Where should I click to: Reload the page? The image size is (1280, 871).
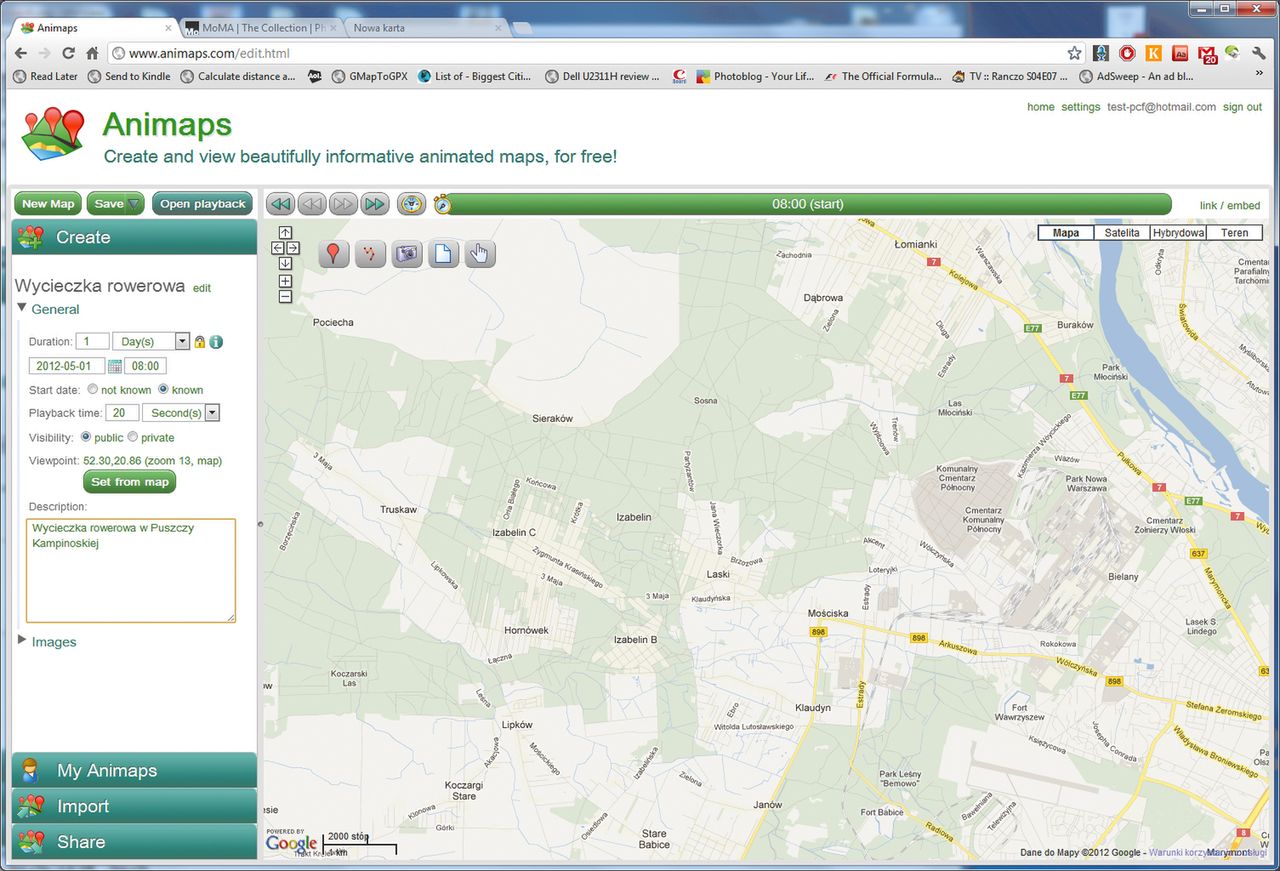68,53
